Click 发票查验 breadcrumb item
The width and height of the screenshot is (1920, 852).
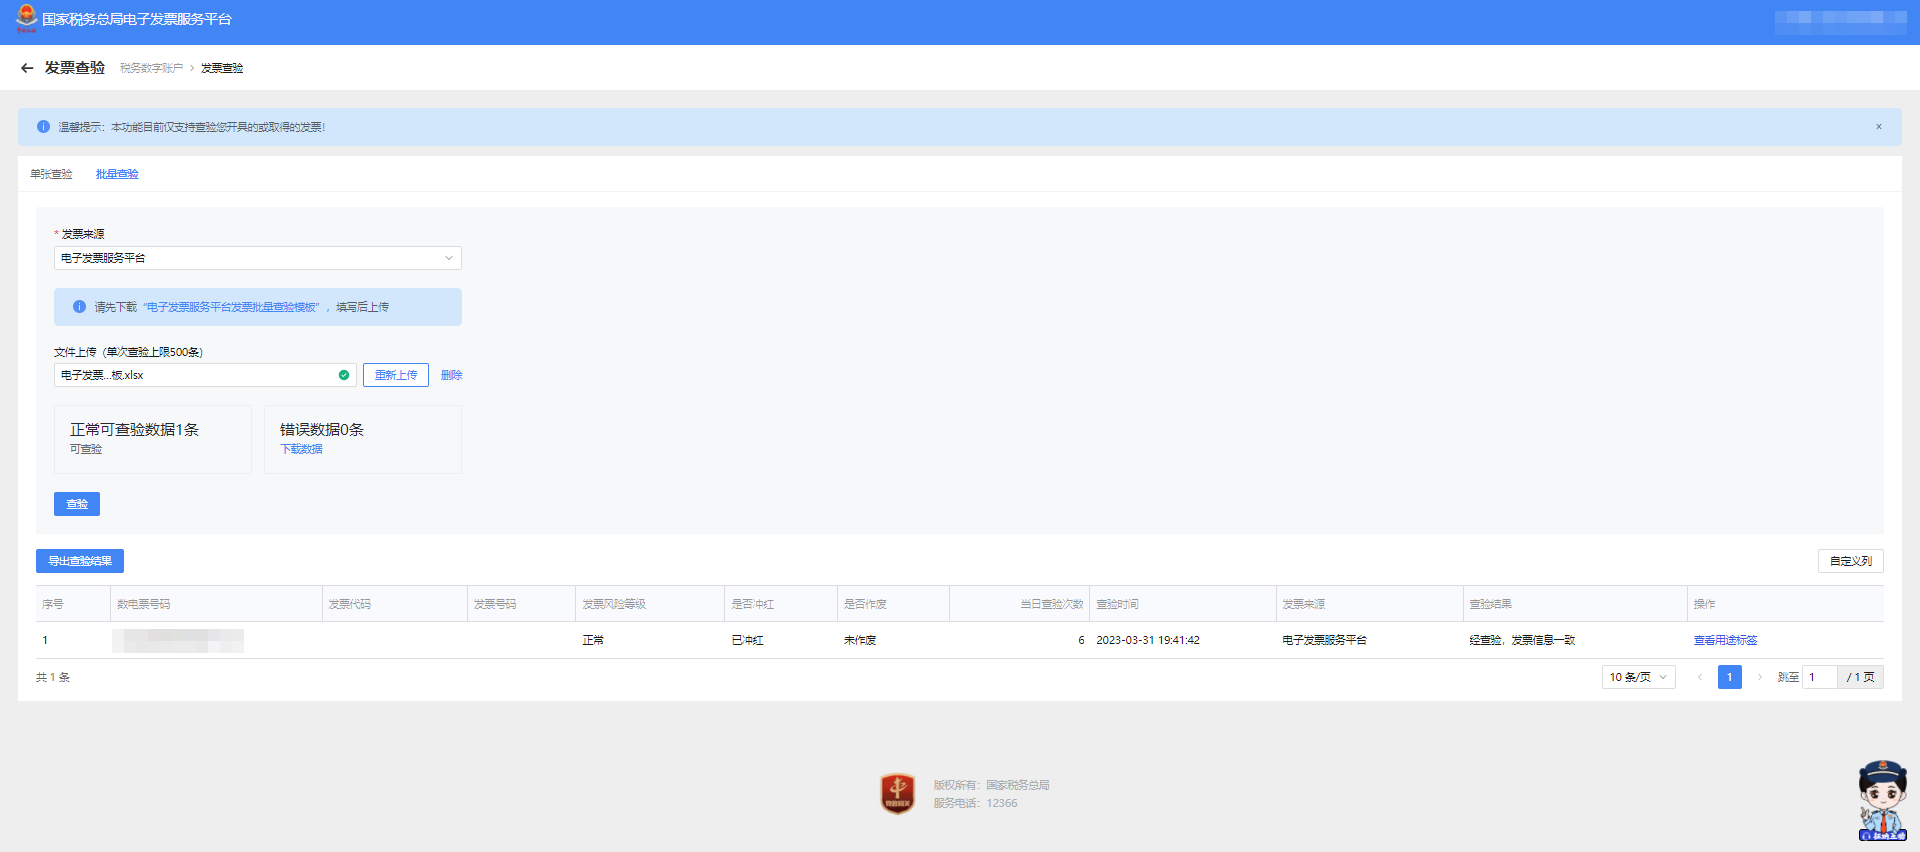222,68
